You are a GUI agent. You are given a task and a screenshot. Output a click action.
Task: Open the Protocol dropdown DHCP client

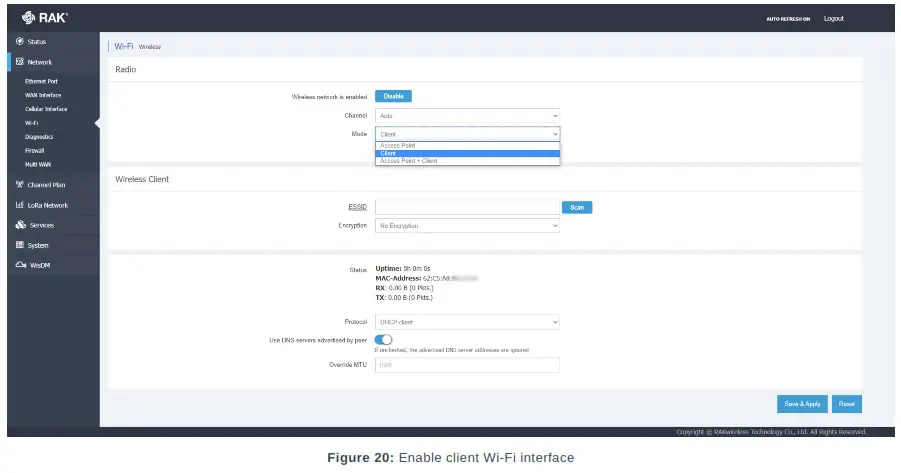click(x=467, y=322)
